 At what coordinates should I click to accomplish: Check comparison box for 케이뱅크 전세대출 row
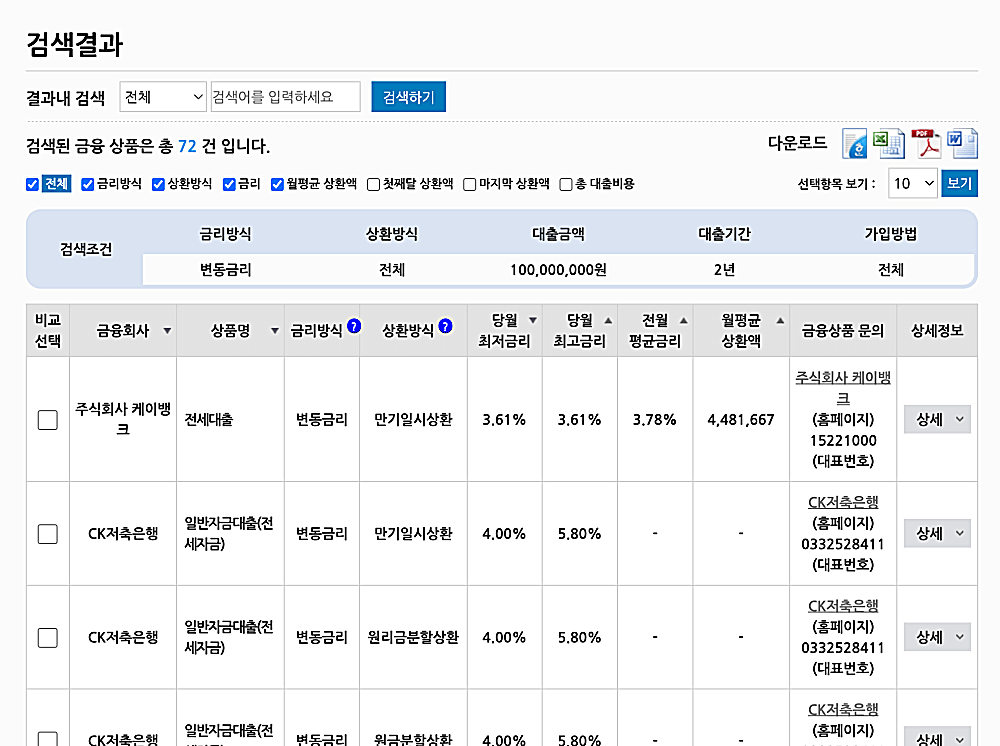pyautogui.click(x=47, y=419)
